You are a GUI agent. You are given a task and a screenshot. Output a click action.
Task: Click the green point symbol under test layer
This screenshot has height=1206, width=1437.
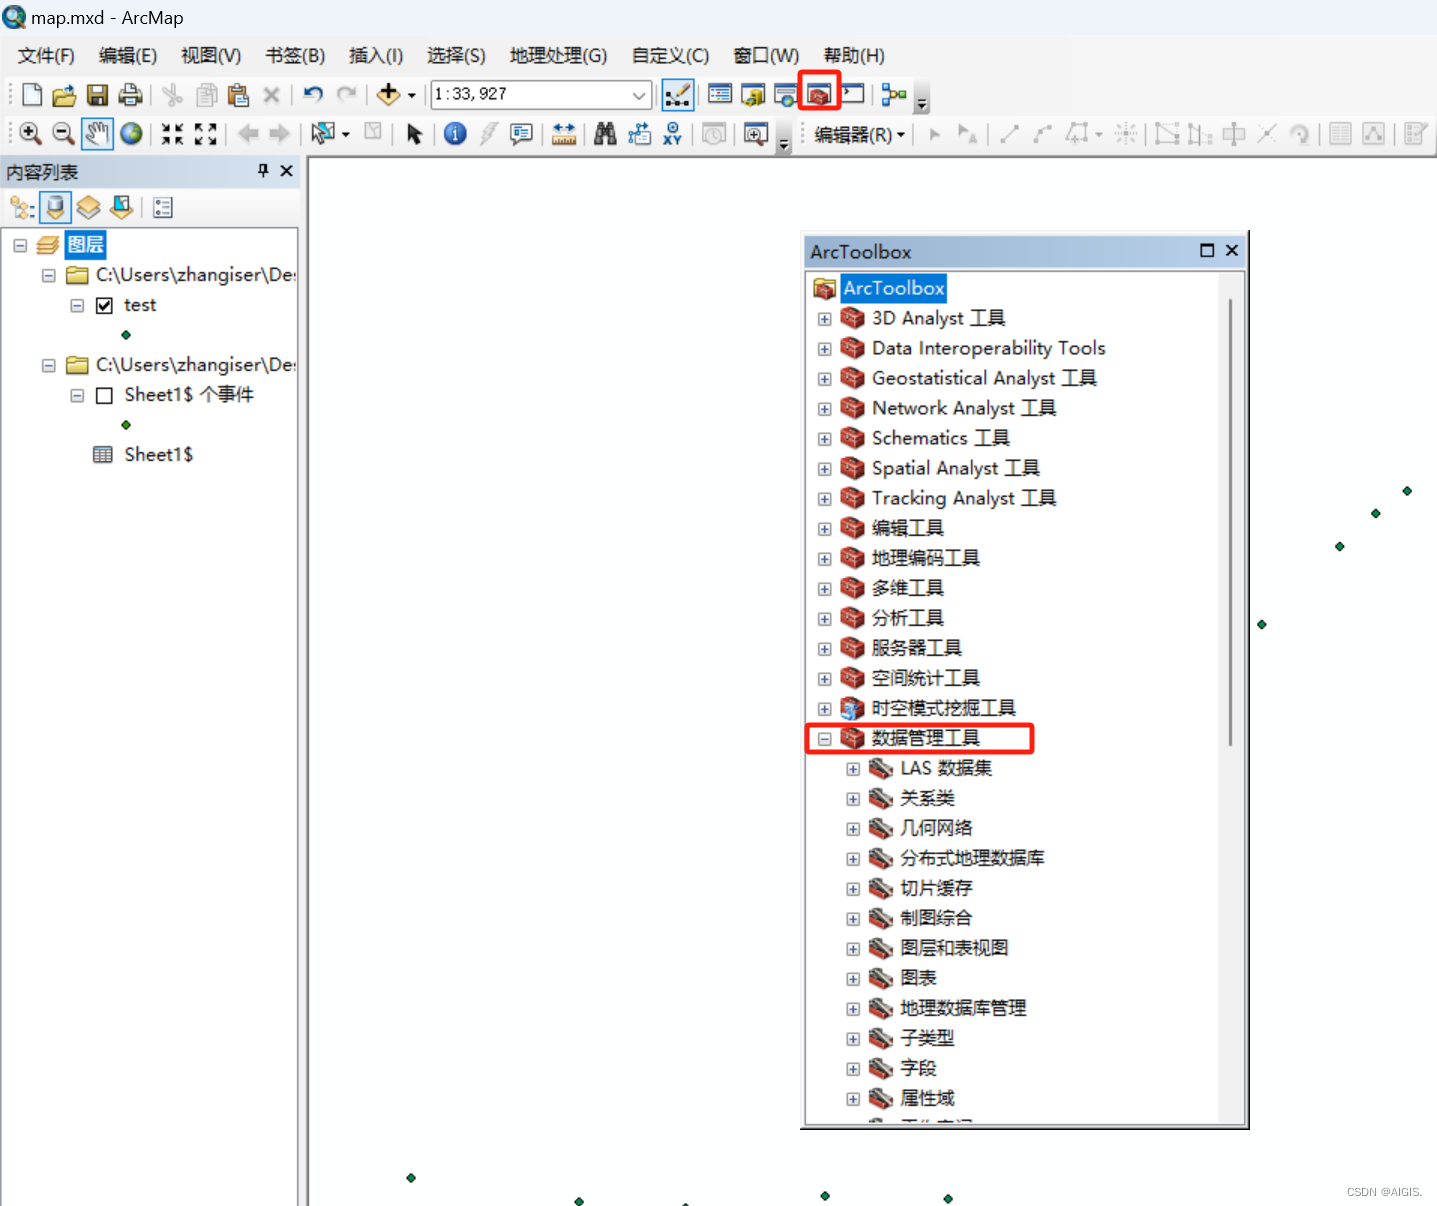[x=126, y=335]
